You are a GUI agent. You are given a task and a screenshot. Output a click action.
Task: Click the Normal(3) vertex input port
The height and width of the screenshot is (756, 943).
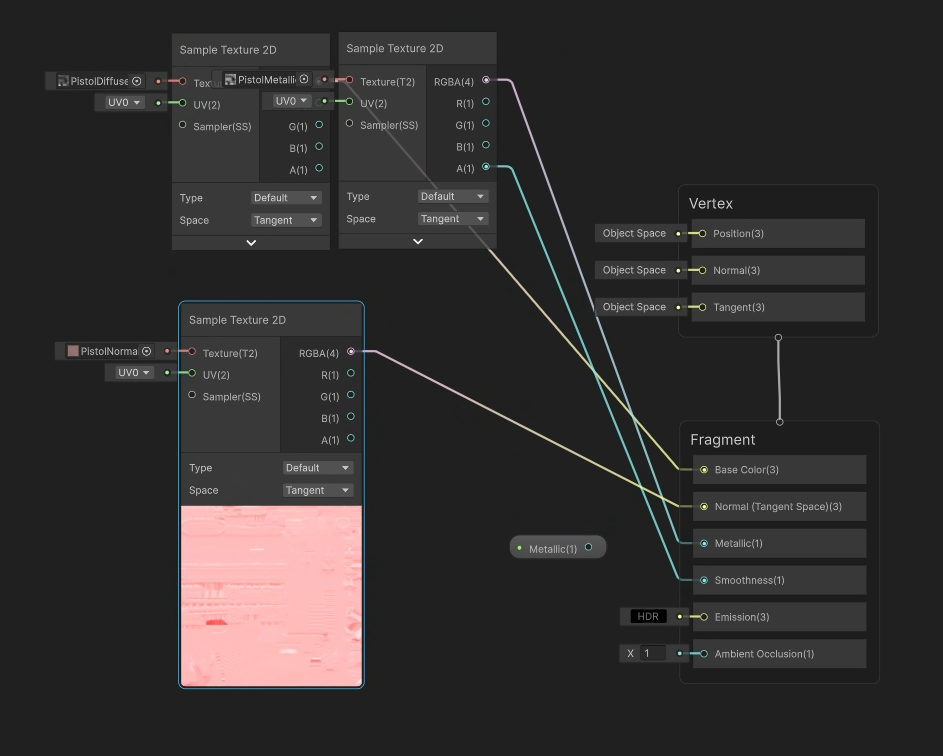point(702,271)
